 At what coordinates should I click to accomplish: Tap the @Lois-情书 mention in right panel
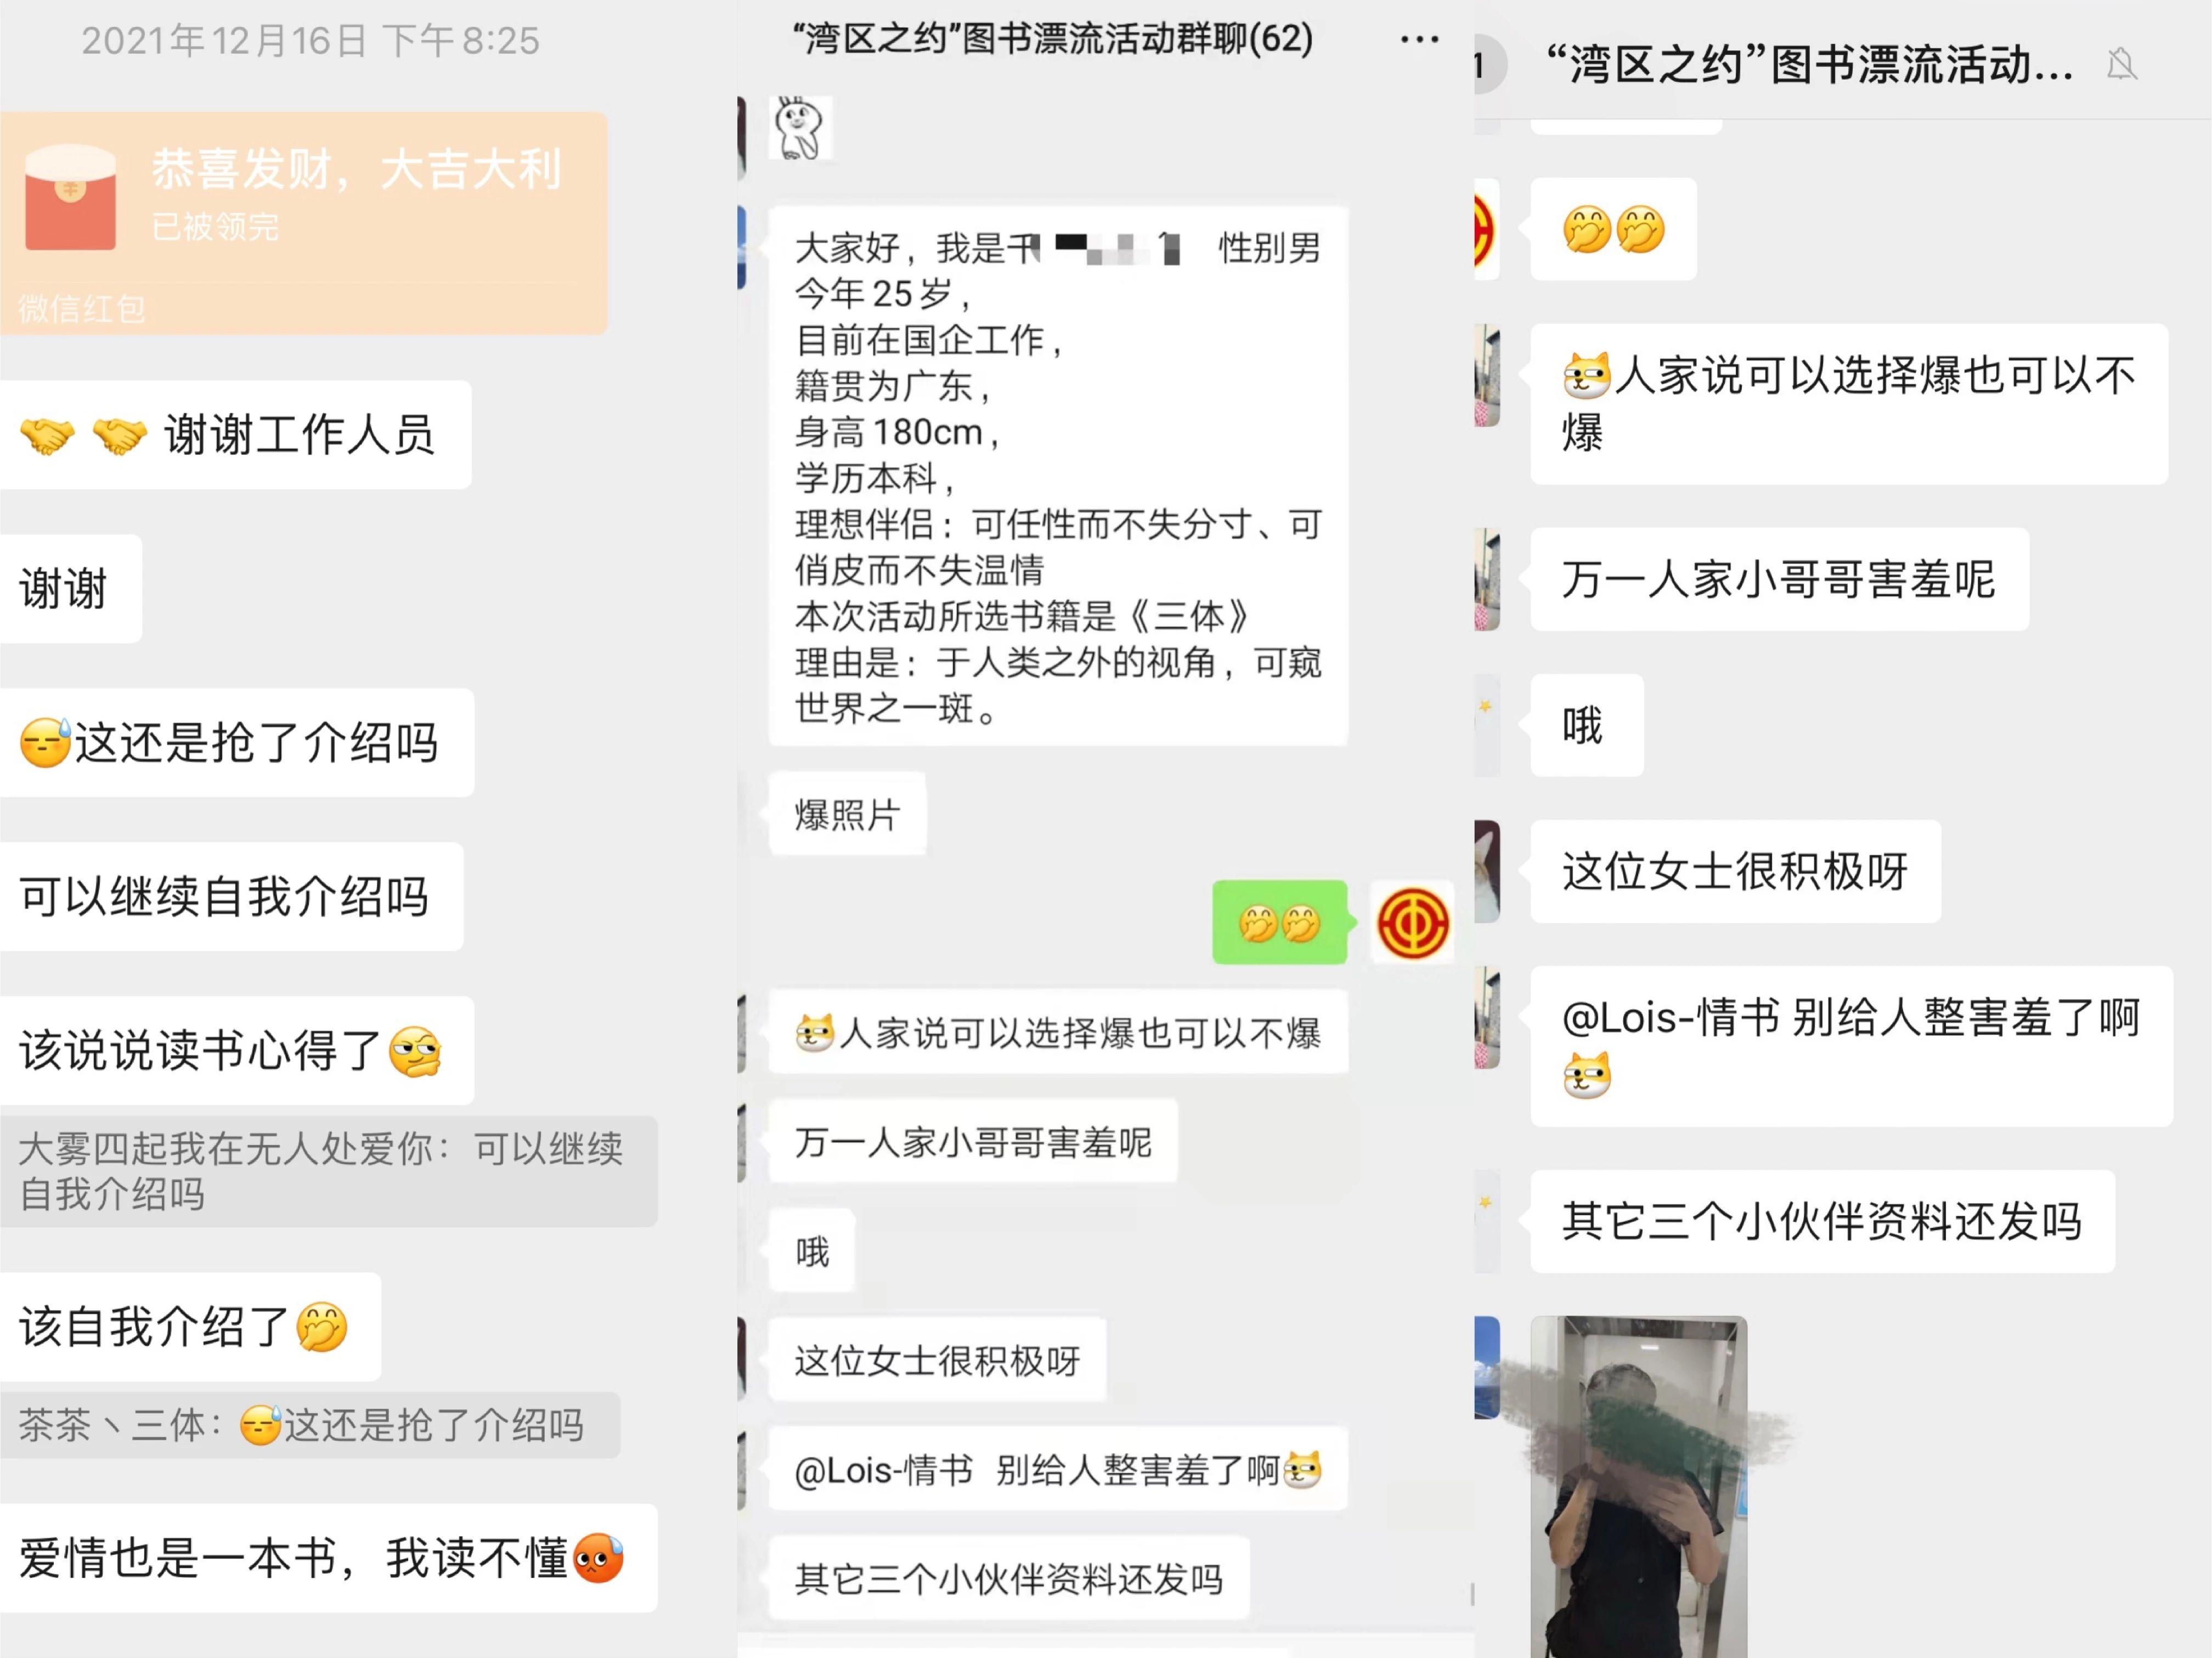(1671, 1018)
